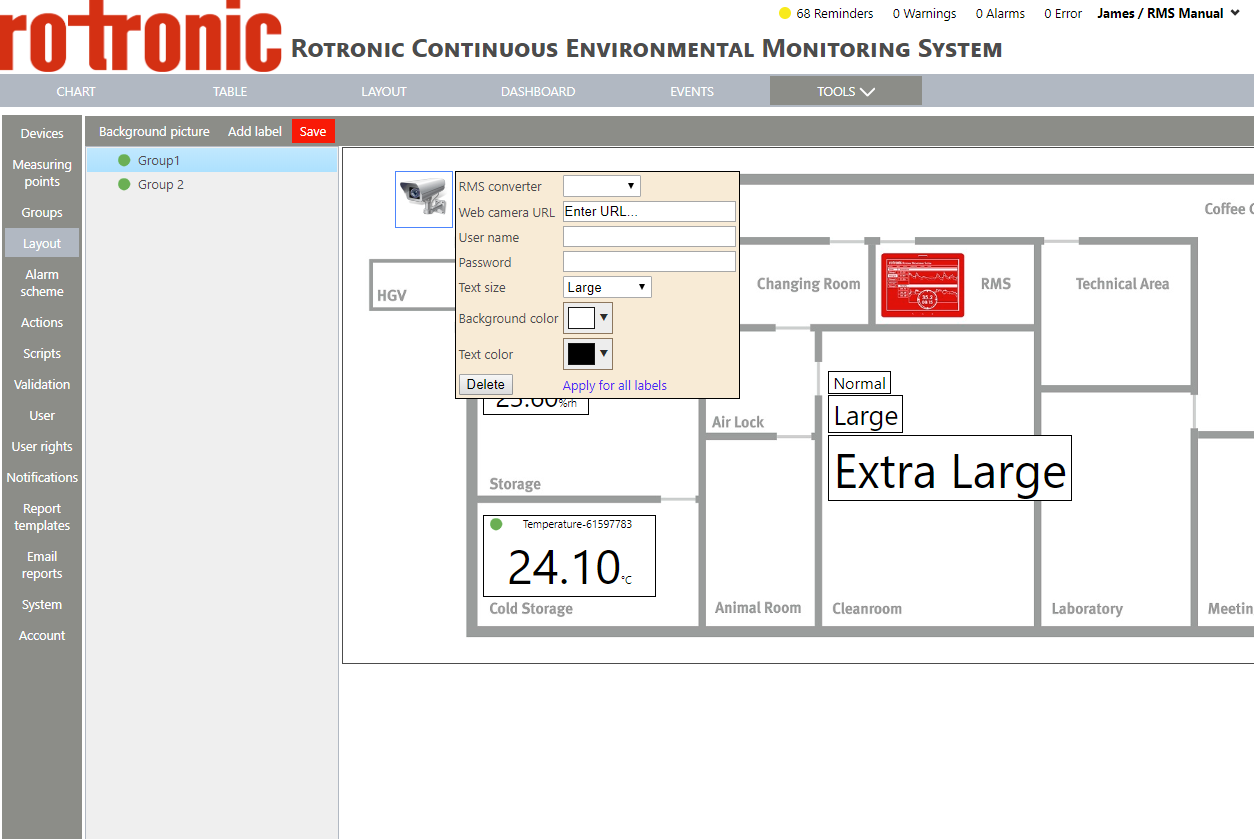
Task: Click Background picture in the toolbar
Action: pyautogui.click(x=154, y=131)
